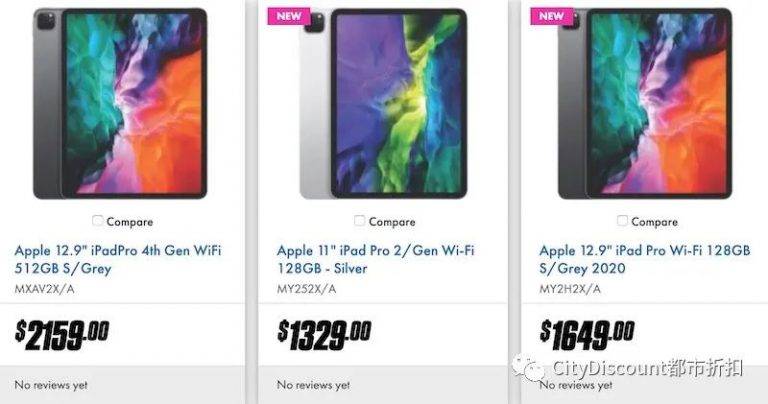Click the 128GB 12.9" iPad Pro product image
Image resolution: width=768 pixels, height=404 pixels.
tap(645, 103)
